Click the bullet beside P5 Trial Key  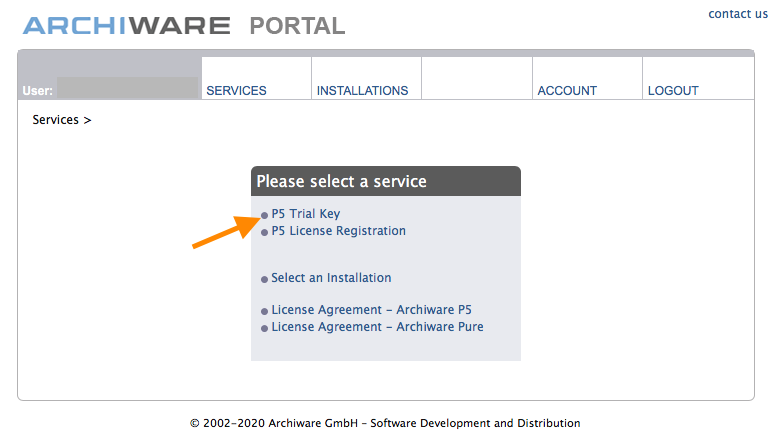coord(264,215)
